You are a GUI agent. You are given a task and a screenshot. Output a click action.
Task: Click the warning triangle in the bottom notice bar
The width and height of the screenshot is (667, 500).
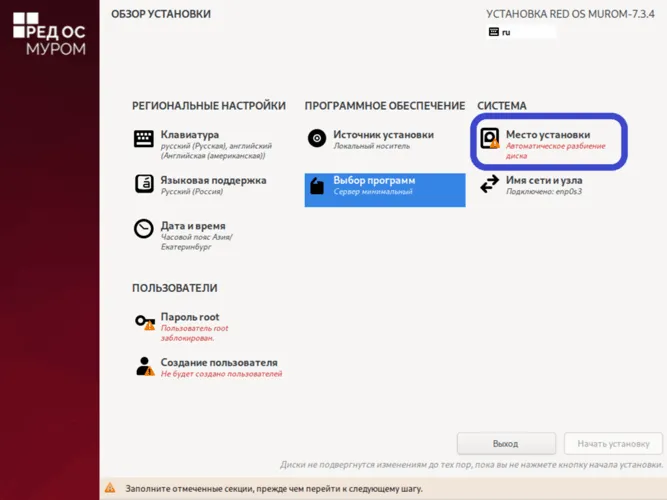tap(110, 488)
